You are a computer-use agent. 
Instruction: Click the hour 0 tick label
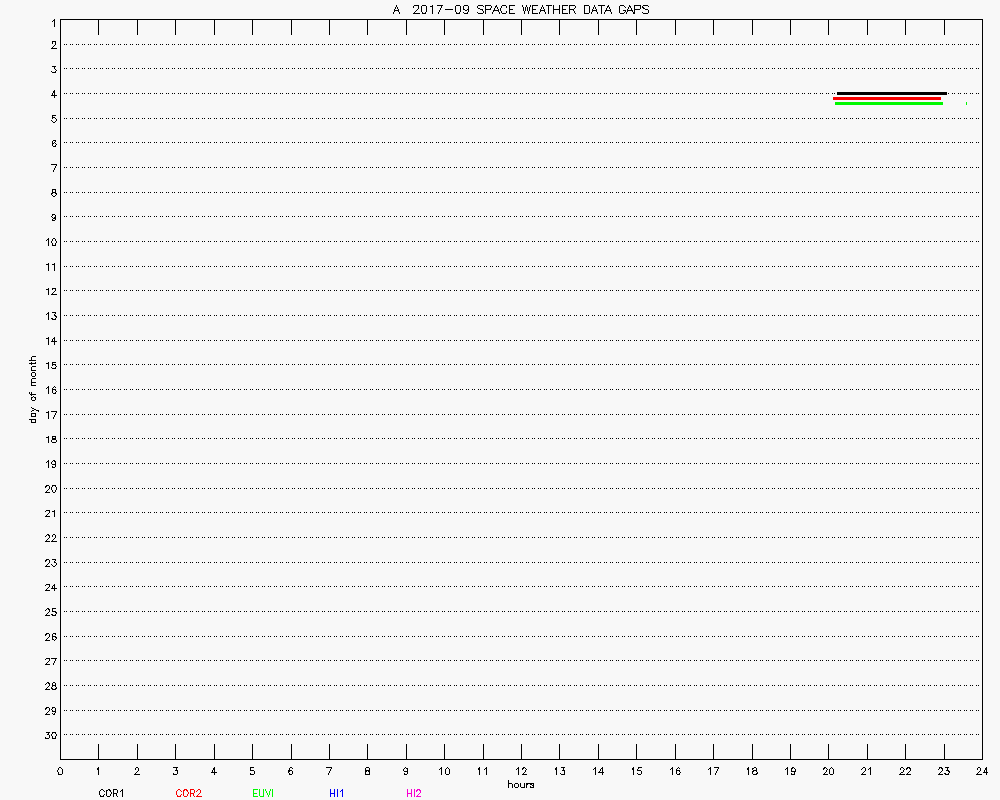61,771
